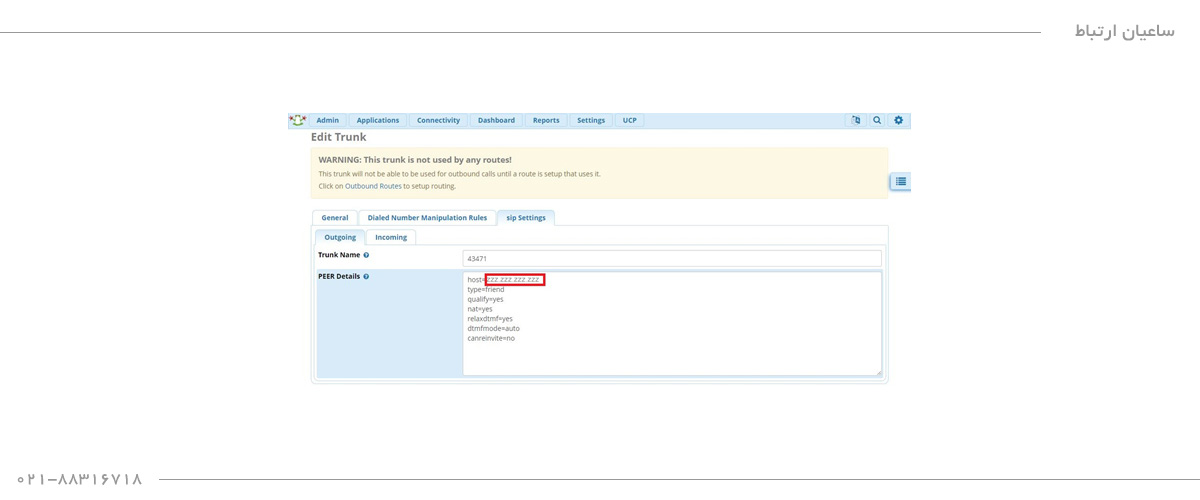Screen dimensions: 1200x500
Task: Select Dialed Number Manipulation Rules tab
Action: (427, 217)
